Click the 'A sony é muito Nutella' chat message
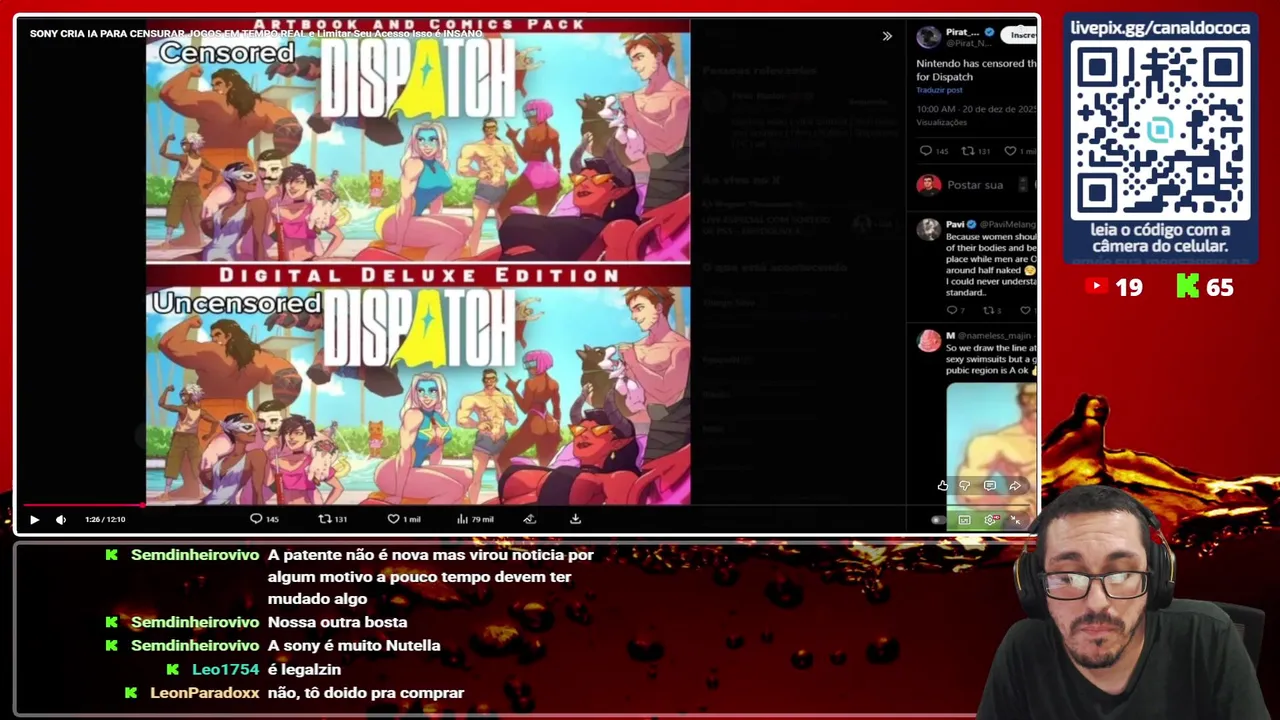 354,646
